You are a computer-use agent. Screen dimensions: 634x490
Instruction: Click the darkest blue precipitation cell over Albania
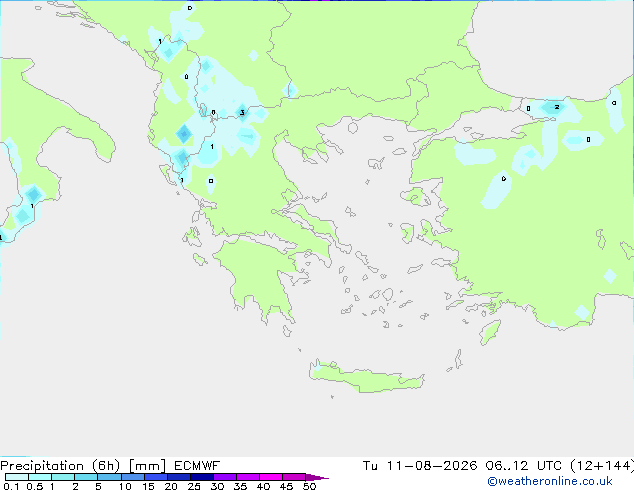[x=184, y=134]
